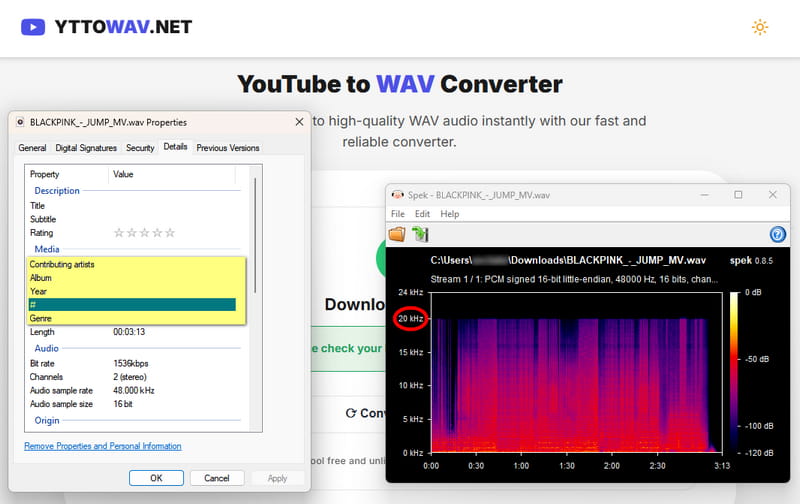The width and height of the screenshot is (800, 504).
Task: Open the blue help icon in Spek
Action: [777, 234]
